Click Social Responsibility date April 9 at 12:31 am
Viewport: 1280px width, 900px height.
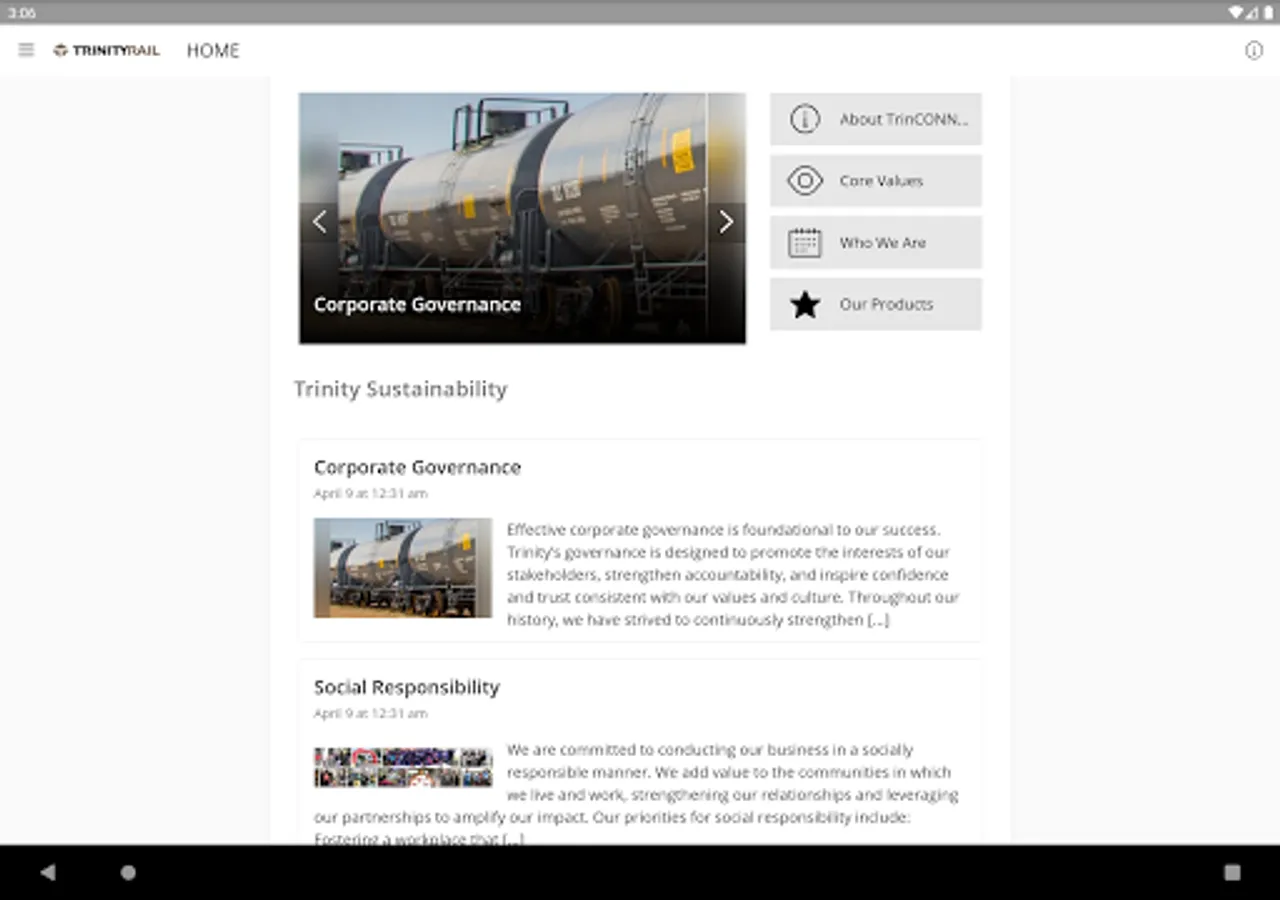tap(370, 713)
